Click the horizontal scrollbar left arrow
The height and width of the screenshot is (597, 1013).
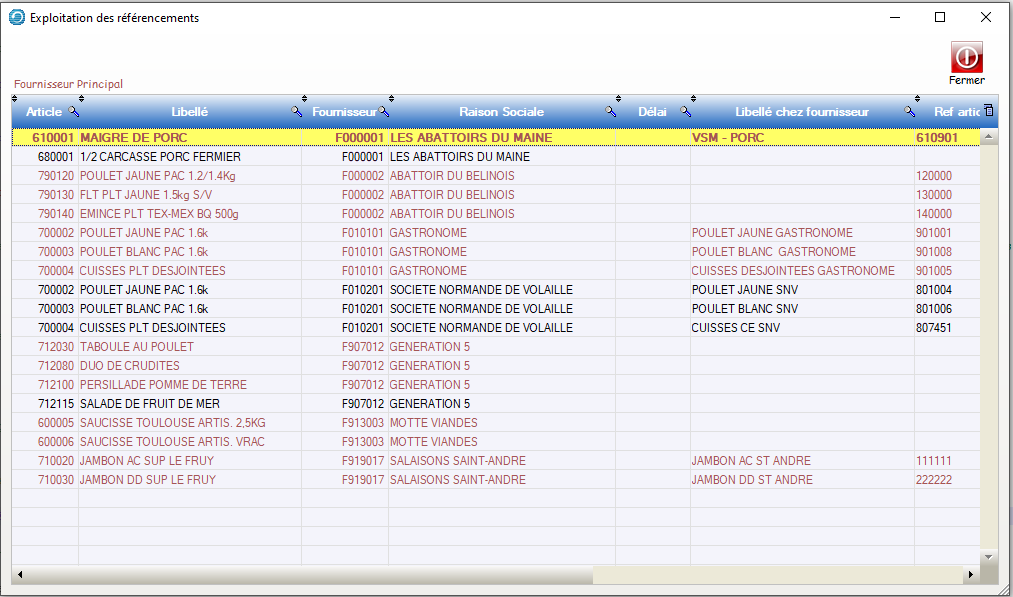point(19,576)
